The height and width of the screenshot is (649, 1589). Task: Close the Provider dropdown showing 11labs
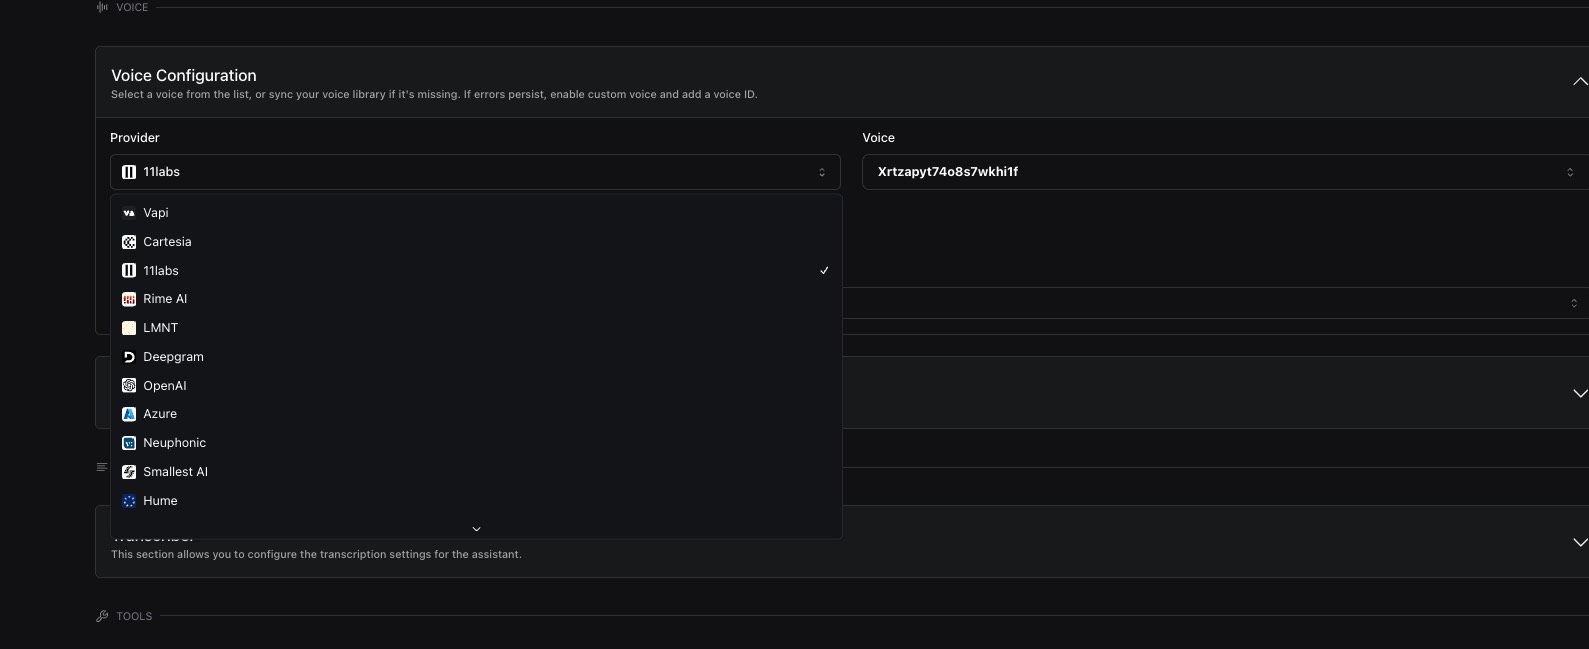click(475, 172)
